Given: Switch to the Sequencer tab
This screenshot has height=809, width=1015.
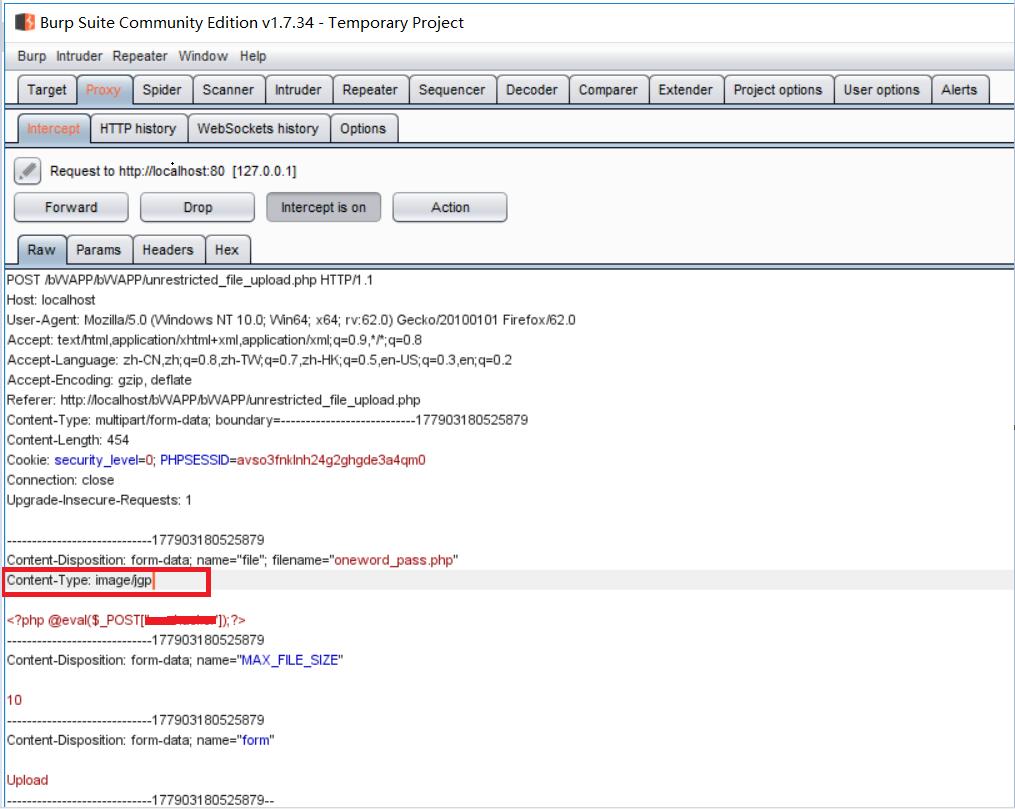Looking at the screenshot, I should [452, 90].
